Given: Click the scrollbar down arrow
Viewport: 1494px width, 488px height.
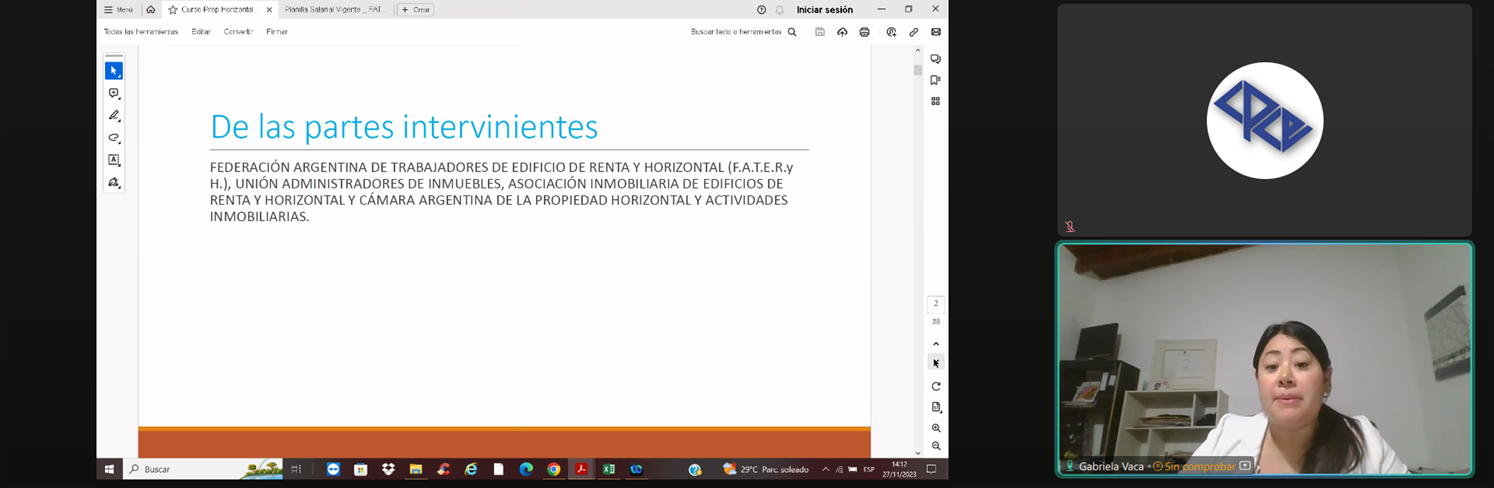Looking at the screenshot, I should [918, 453].
